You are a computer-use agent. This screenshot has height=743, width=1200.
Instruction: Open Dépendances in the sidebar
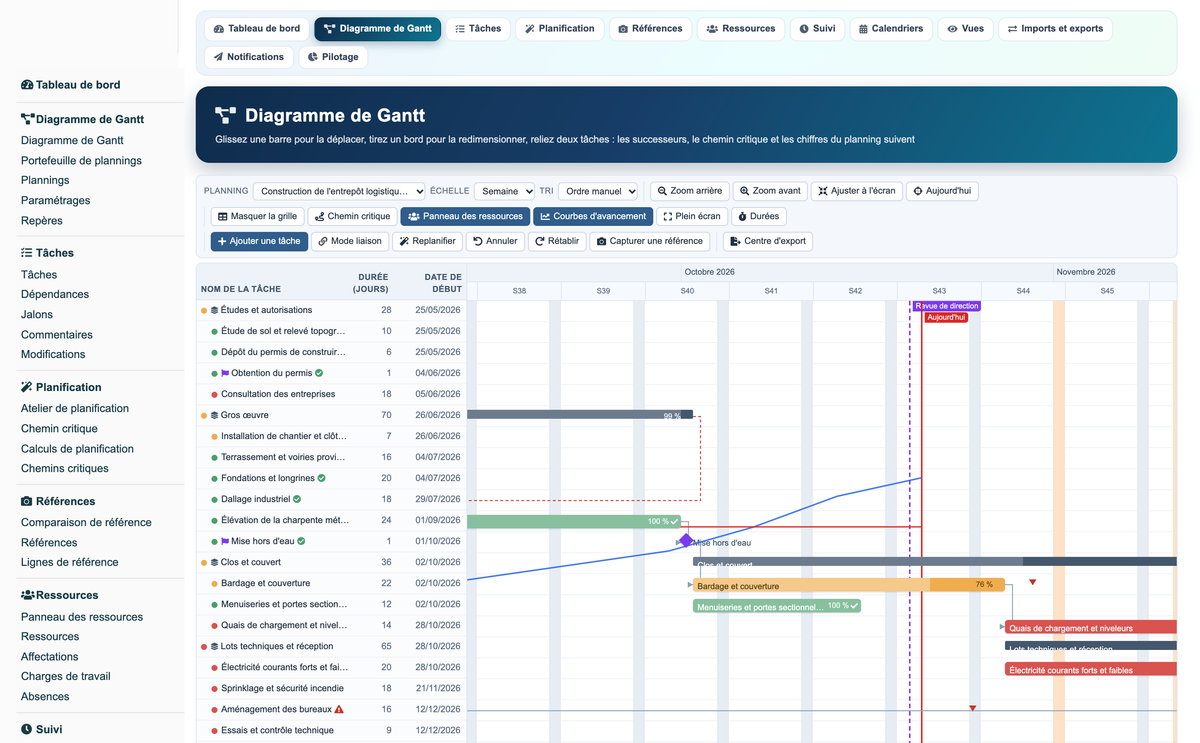point(55,294)
